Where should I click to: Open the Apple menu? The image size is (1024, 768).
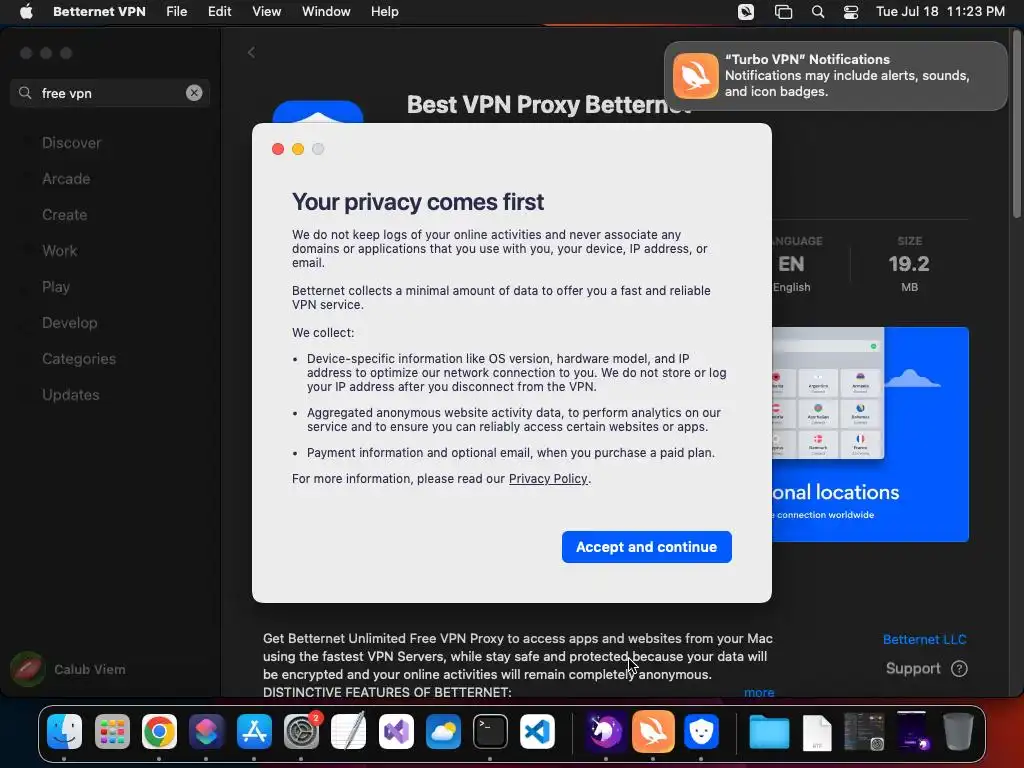tap(26, 12)
